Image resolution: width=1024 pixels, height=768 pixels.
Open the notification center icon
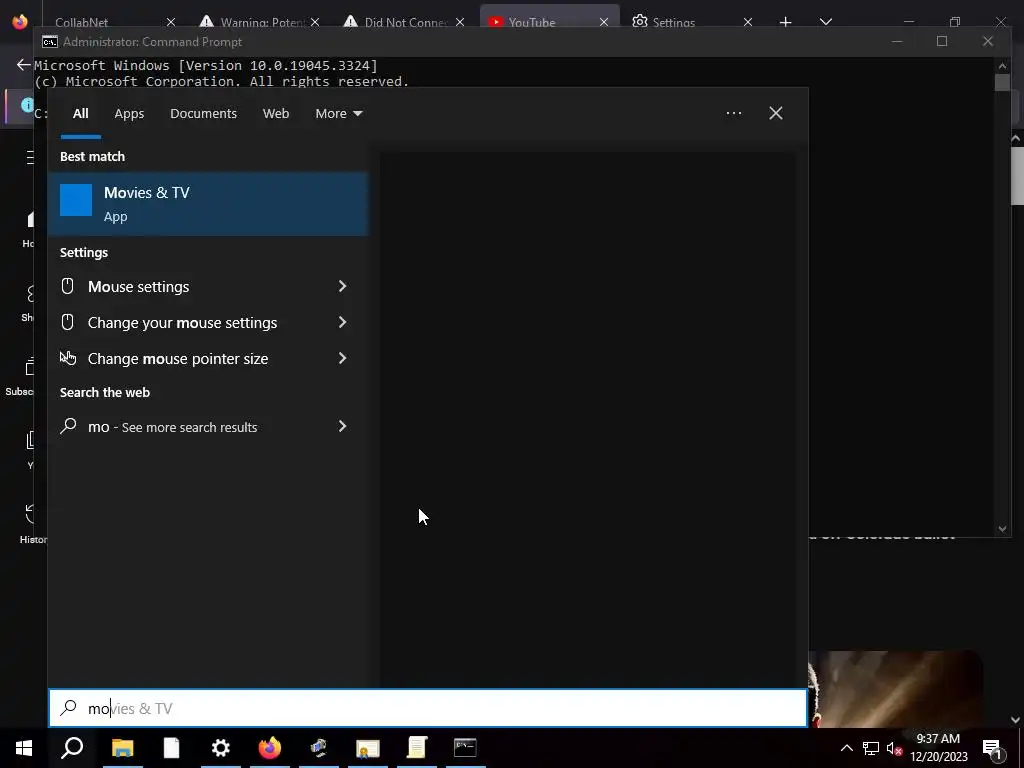[x=992, y=748]
